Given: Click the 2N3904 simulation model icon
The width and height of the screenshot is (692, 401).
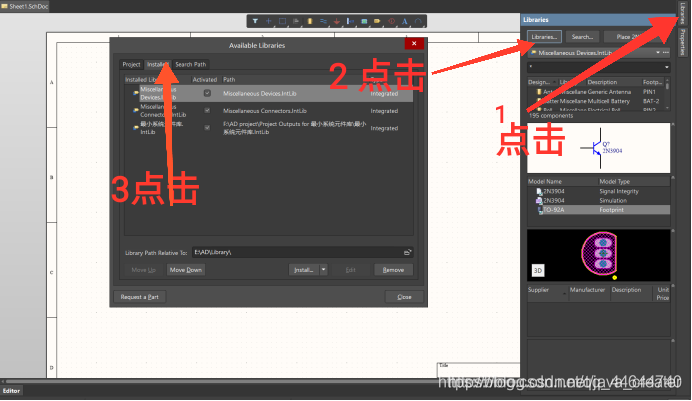Looking at the screenshot, I should coord(539,201).
